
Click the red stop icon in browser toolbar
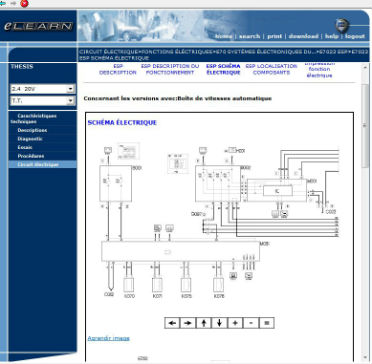coord(24,4)
